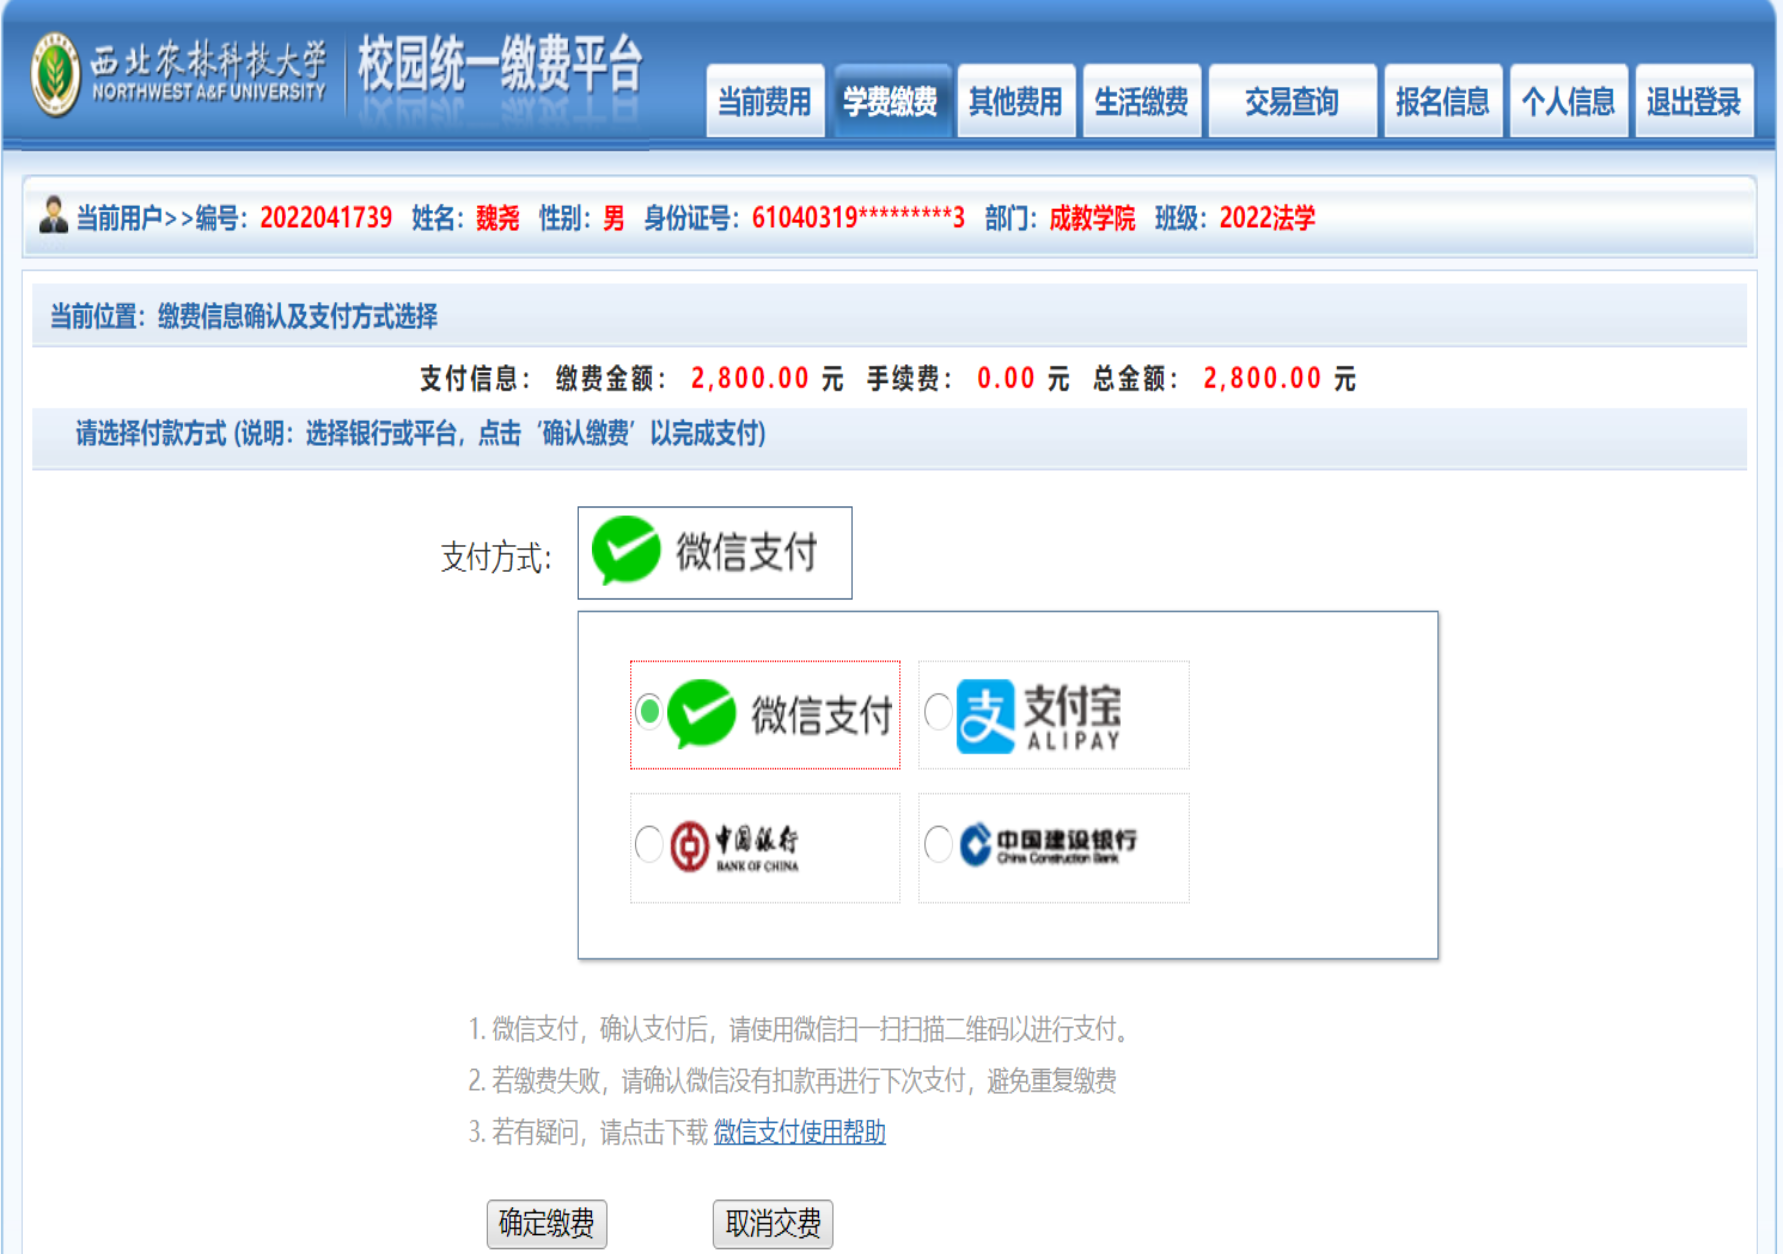
Task: Click the Northwest A&F University logo emblem
Action: [x=54, y=75]
